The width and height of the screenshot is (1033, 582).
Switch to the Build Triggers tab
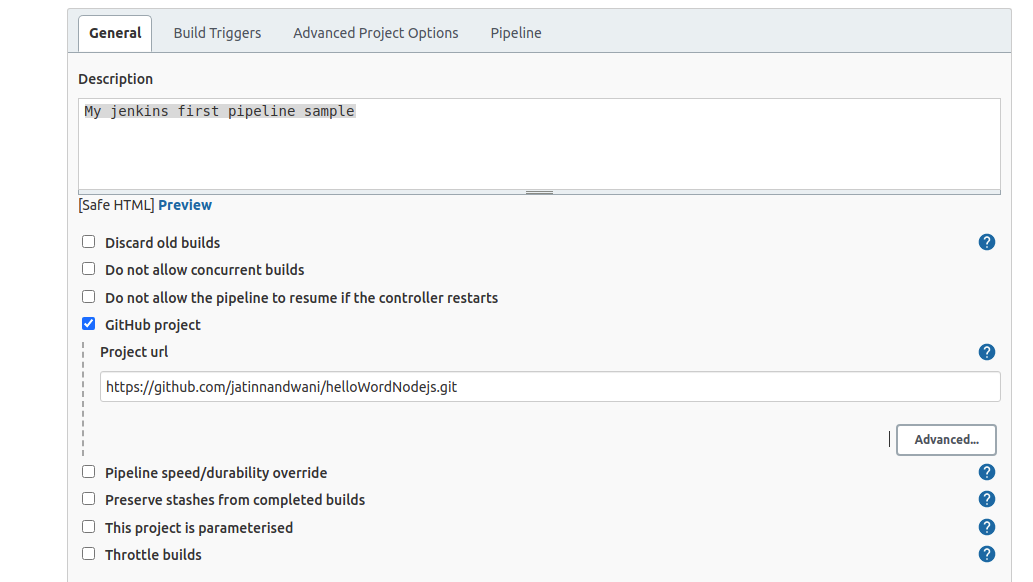tap(216, 32)
